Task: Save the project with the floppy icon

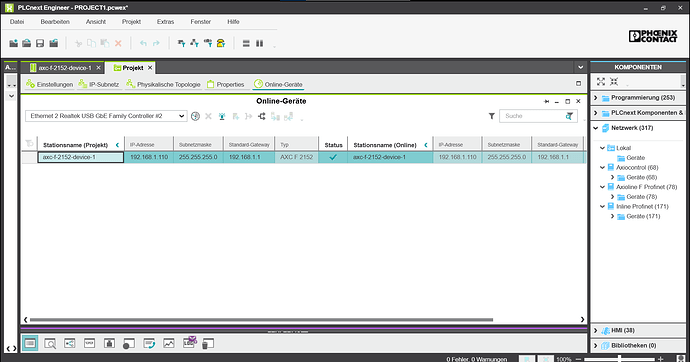Action: point(40,43)
